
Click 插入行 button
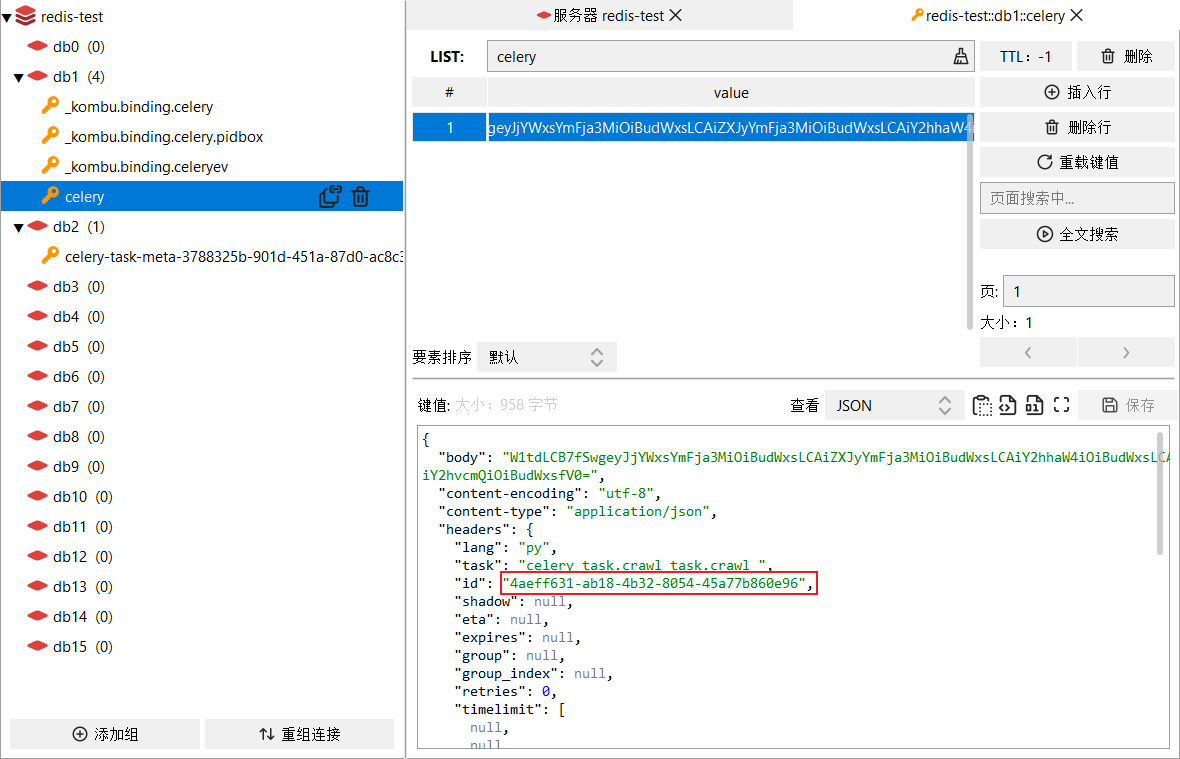coord(1077,92)
